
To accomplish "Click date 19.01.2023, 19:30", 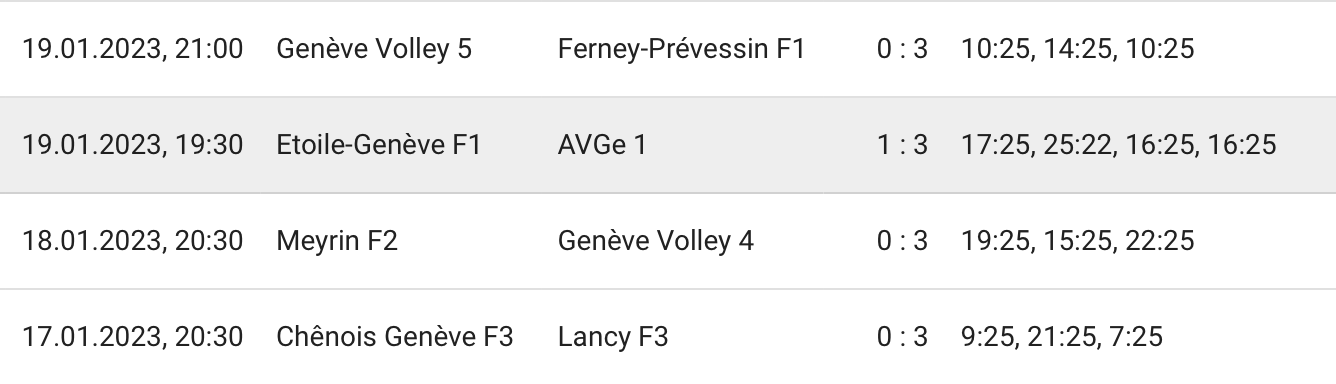I will tap(133, 145).
